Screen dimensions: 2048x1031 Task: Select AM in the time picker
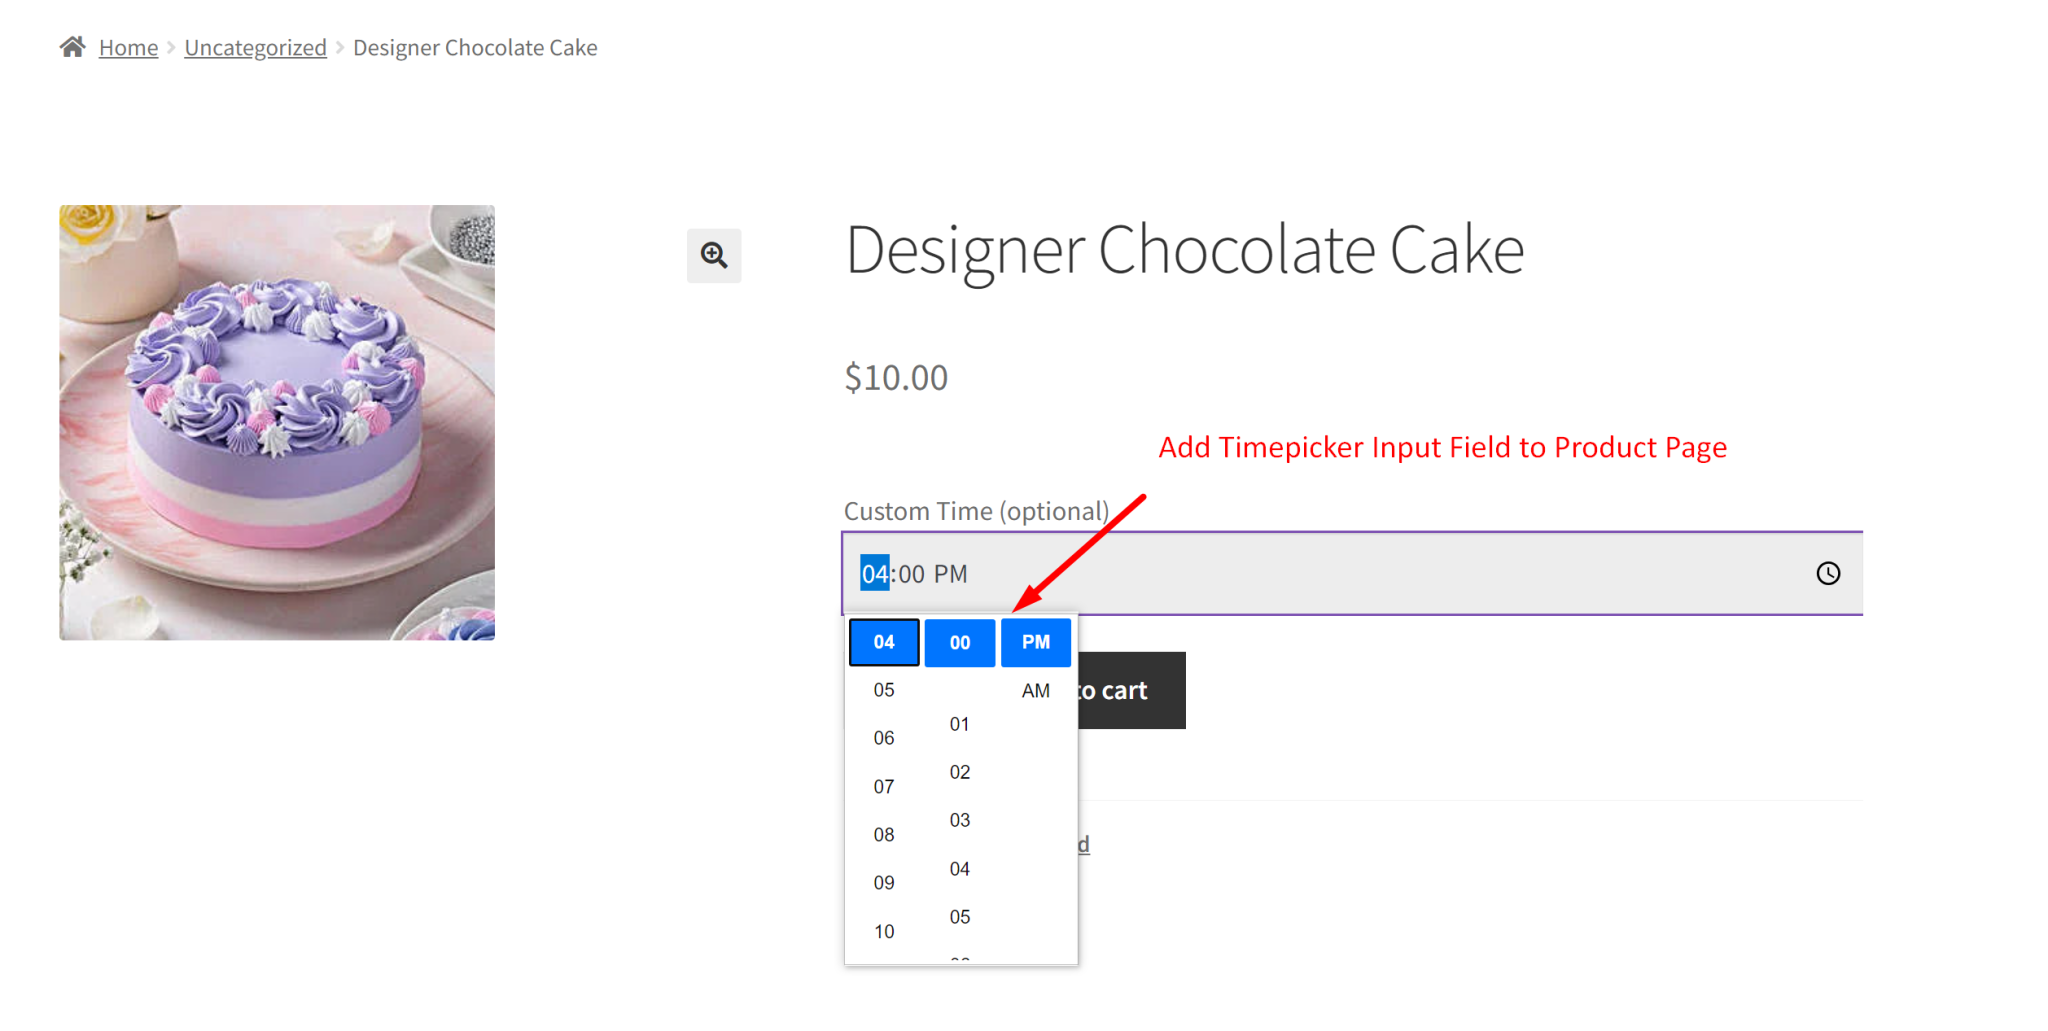coord(1036,691)
